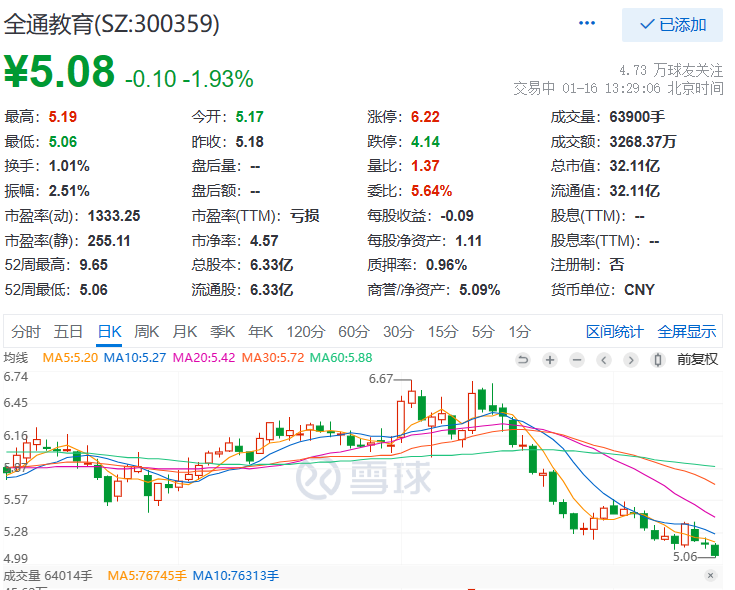Zoom out the chart with minus icon
The image size is (735, 590).
pyautogui.click(x=577, y=360)
